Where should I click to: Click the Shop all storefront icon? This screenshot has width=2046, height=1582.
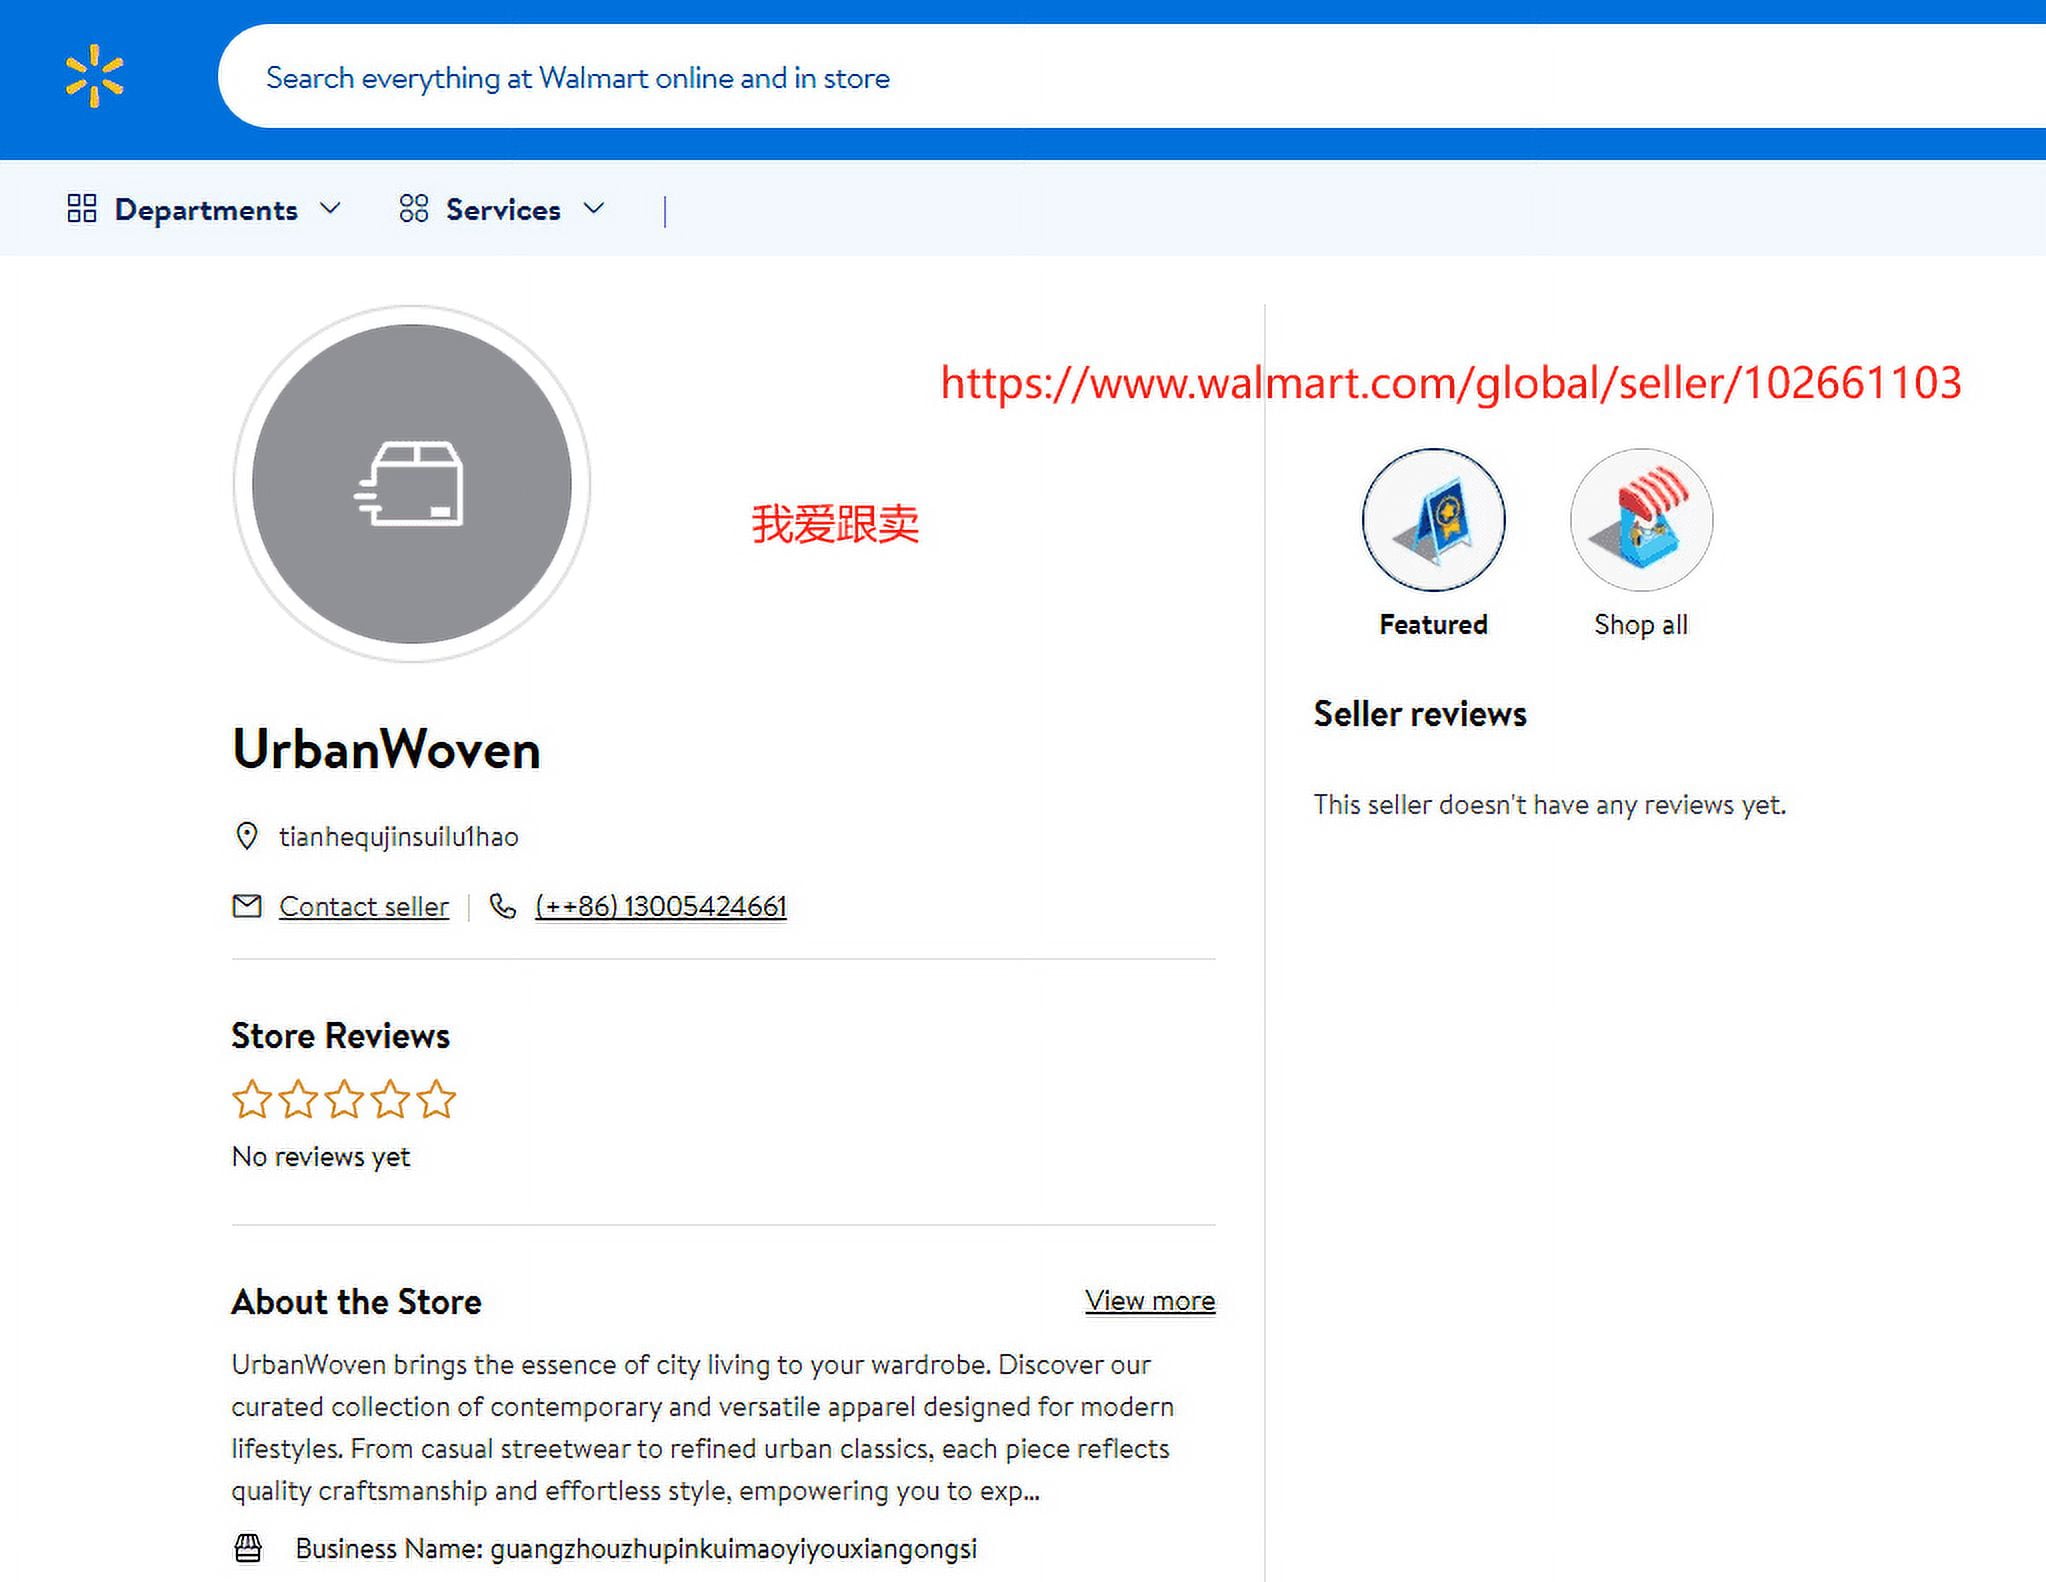click(x=1640, y=519)
